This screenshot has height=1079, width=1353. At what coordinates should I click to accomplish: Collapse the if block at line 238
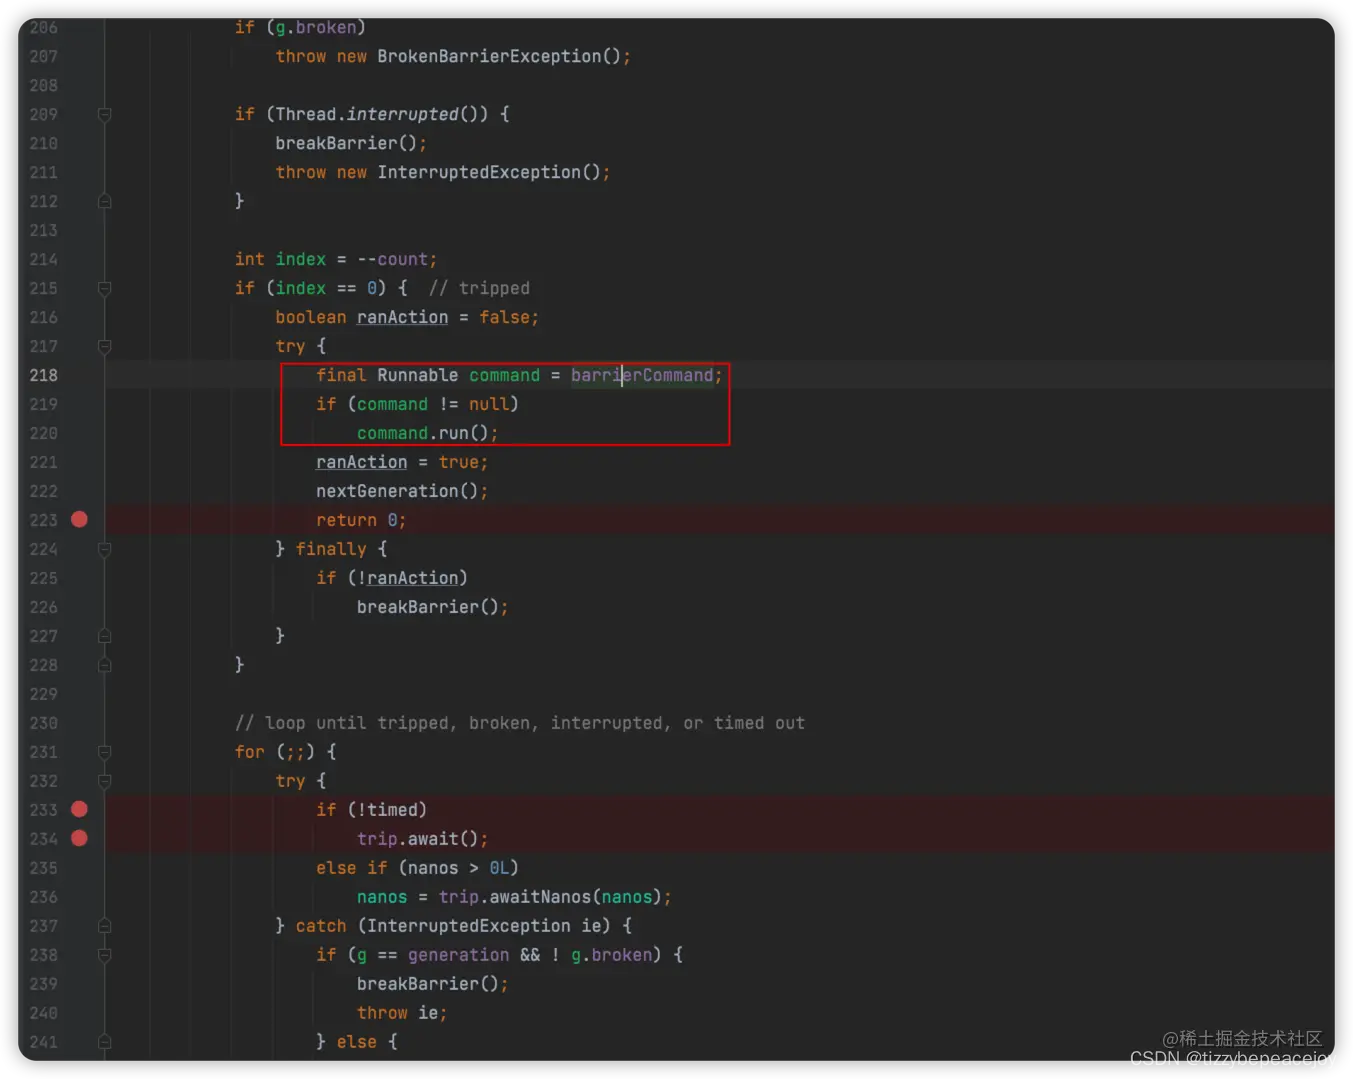coord(104,956)
